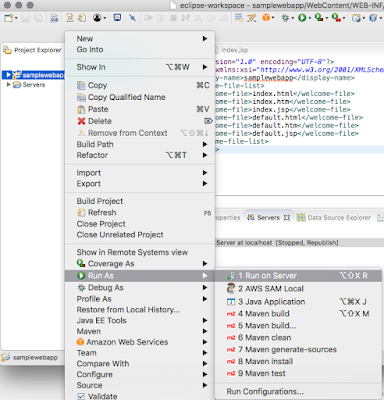The image size is (384, 400).
Task: Open the Source submenu
Action: click(x=140, y=385)
